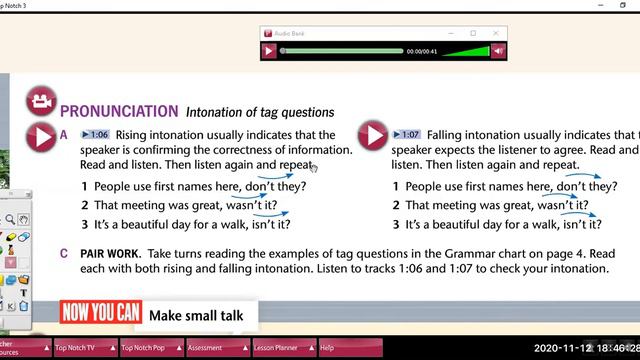The image size is (640, 360).
Task: Expand arrow on Top Notch TV tab
Action: coord(113,348)
